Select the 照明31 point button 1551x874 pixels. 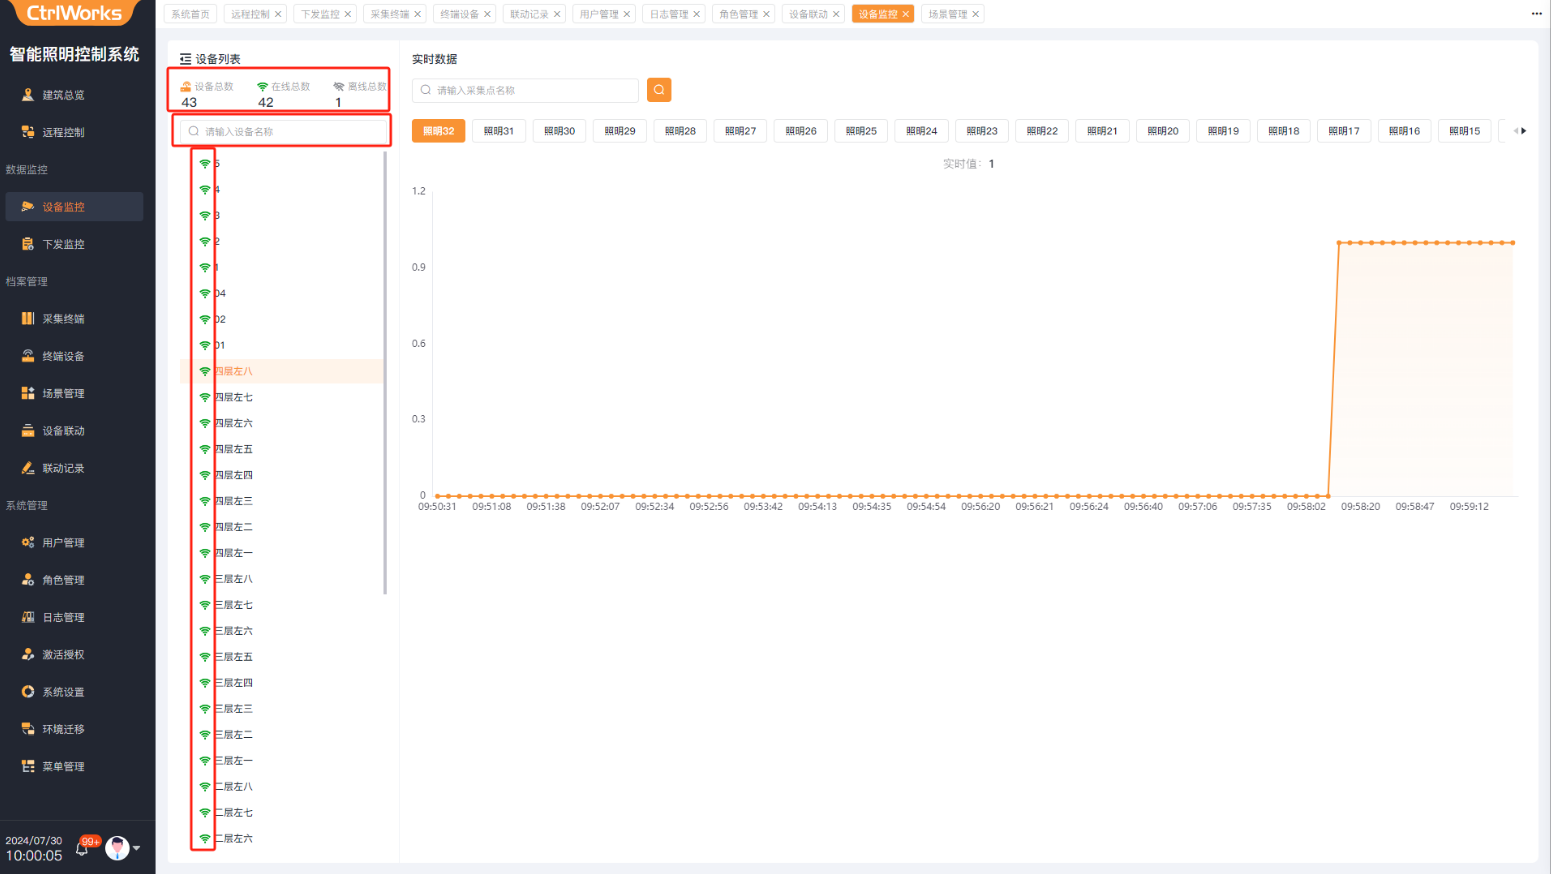499,131
